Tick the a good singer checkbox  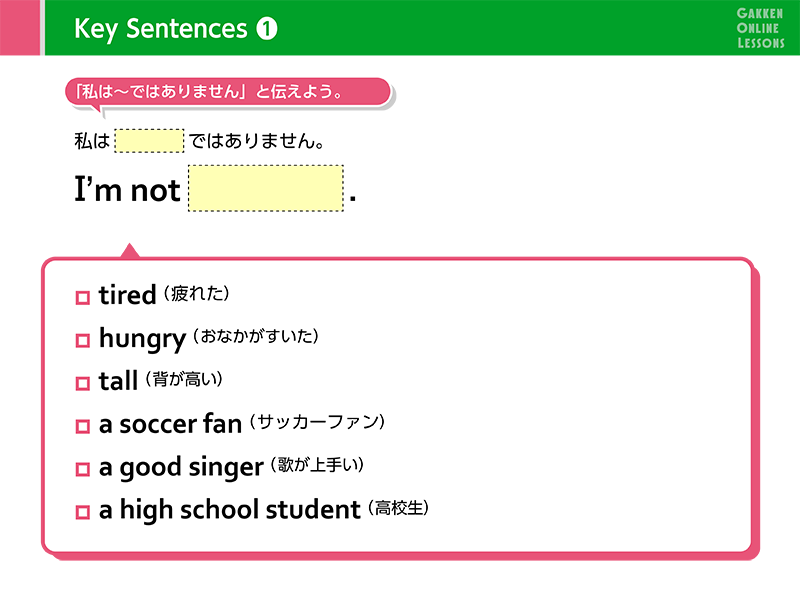pos(83,469)
